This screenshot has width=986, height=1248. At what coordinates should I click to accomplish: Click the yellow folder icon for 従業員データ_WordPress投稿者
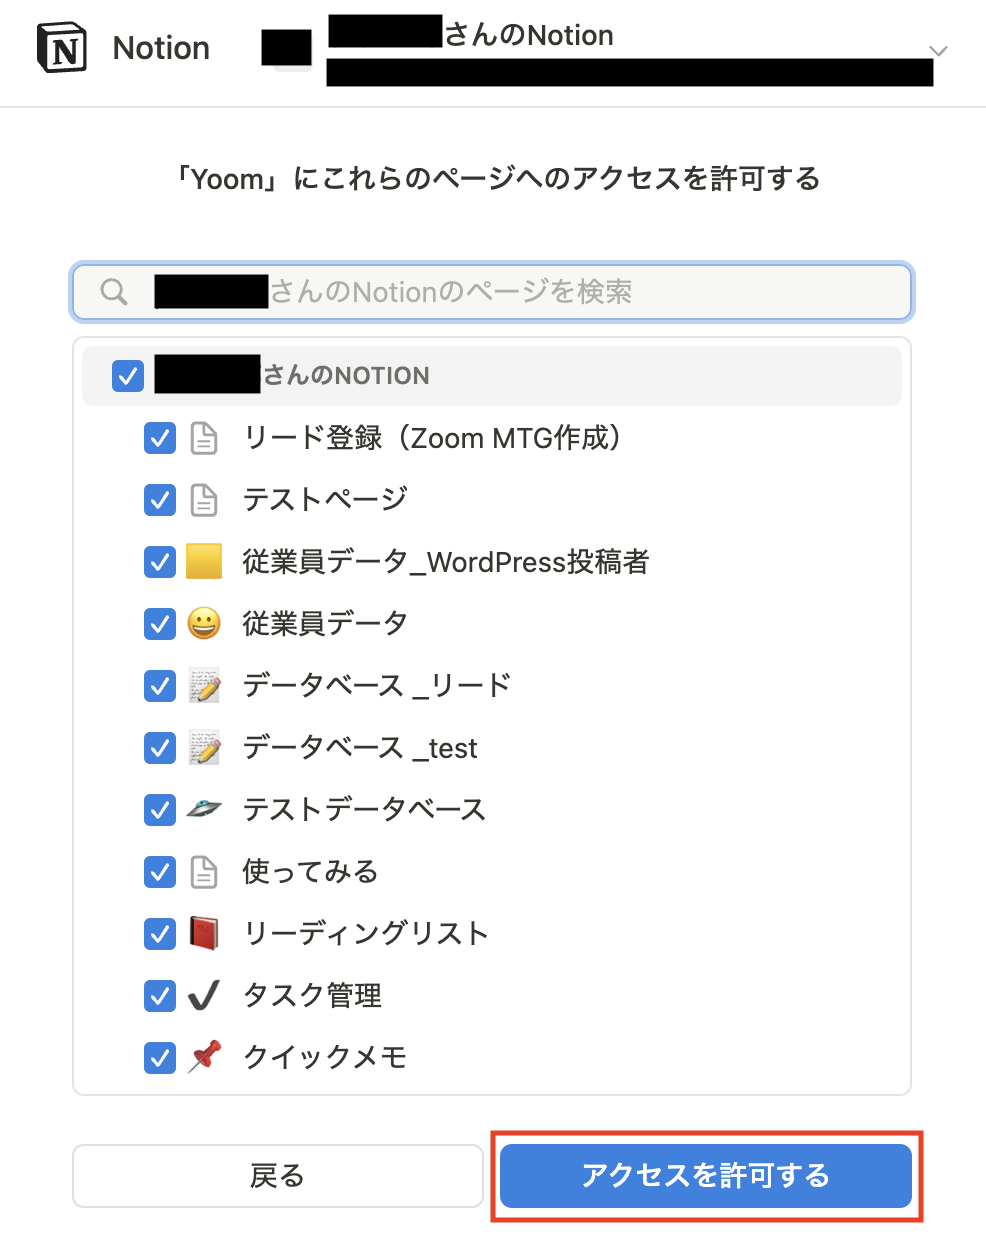click(x=204, y=562)
